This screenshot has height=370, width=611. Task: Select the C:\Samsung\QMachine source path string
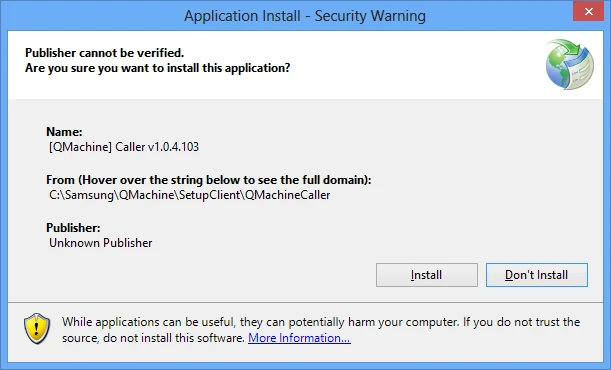[189, 195]
